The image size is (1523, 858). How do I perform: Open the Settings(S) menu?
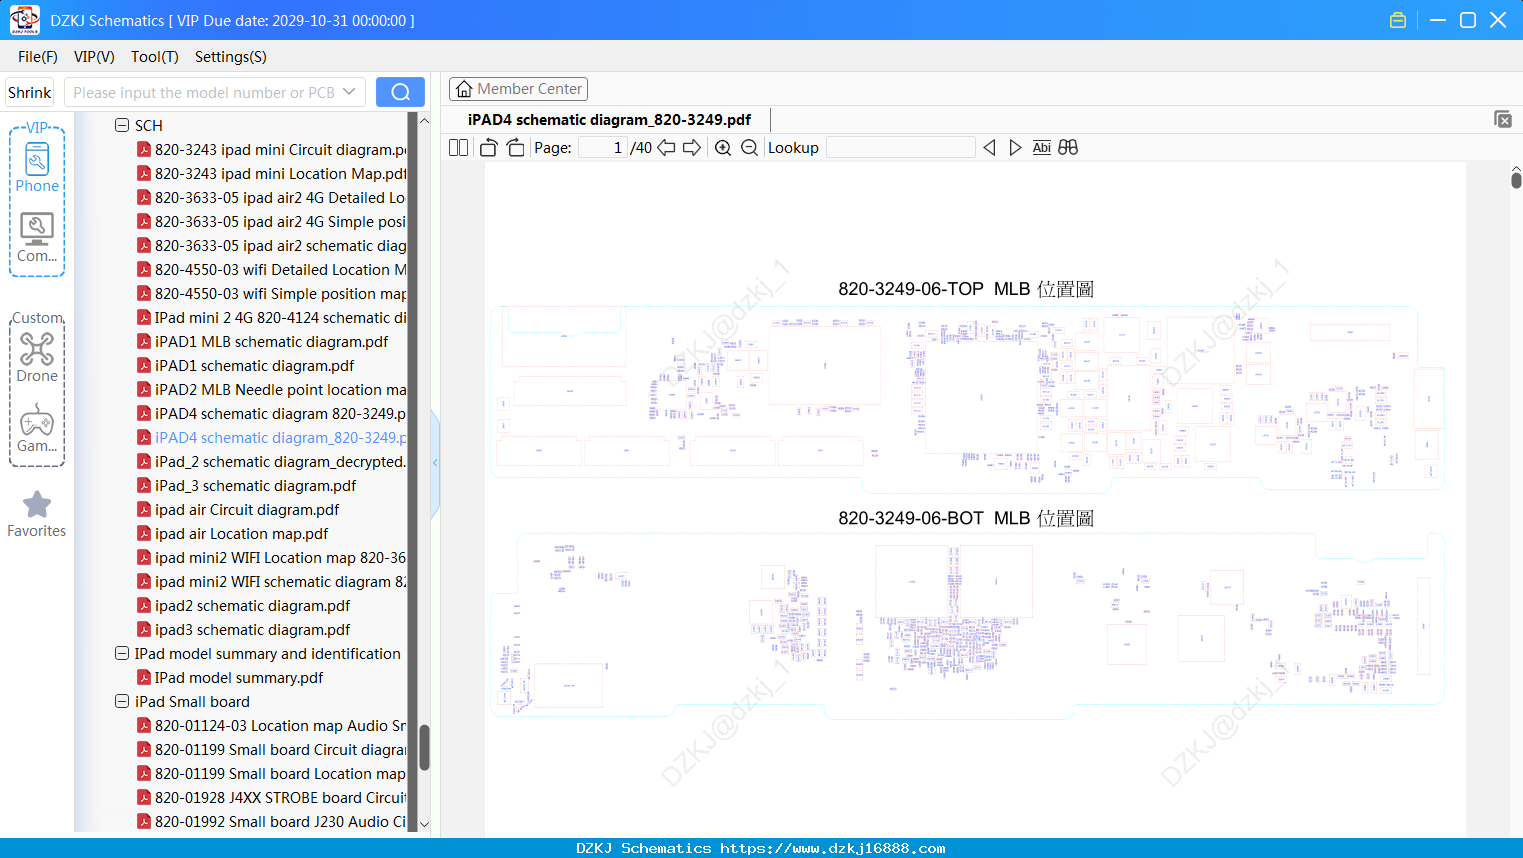pos(231,57)
